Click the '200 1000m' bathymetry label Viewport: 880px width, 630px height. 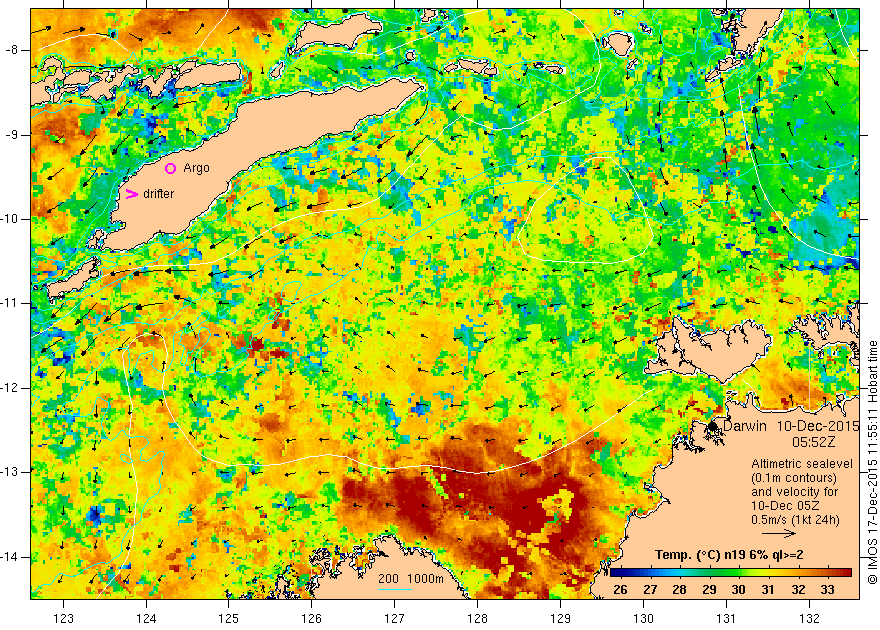click(411, 579)
